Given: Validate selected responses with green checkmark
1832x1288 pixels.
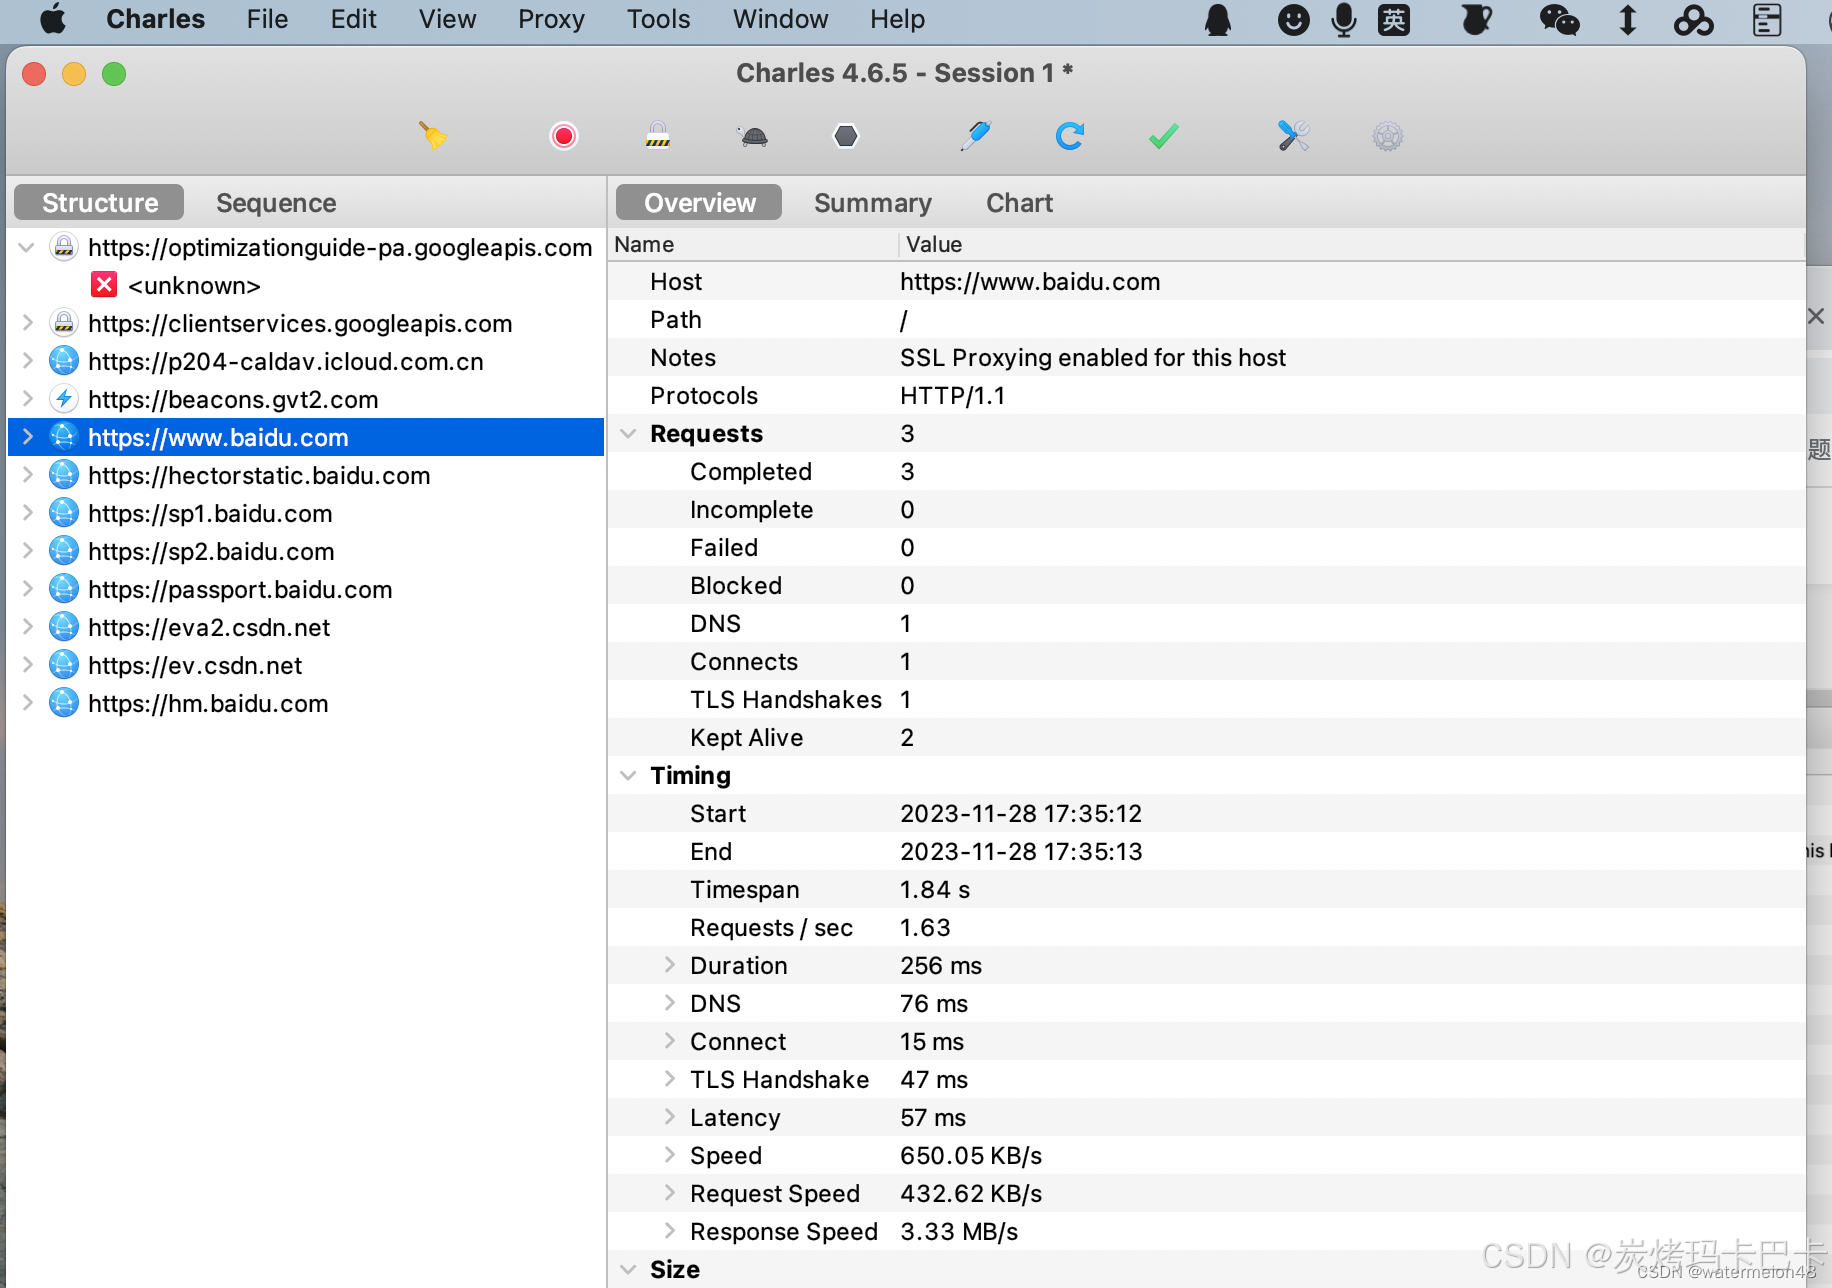Looking at the screenshot, I should click(1163, 136).
